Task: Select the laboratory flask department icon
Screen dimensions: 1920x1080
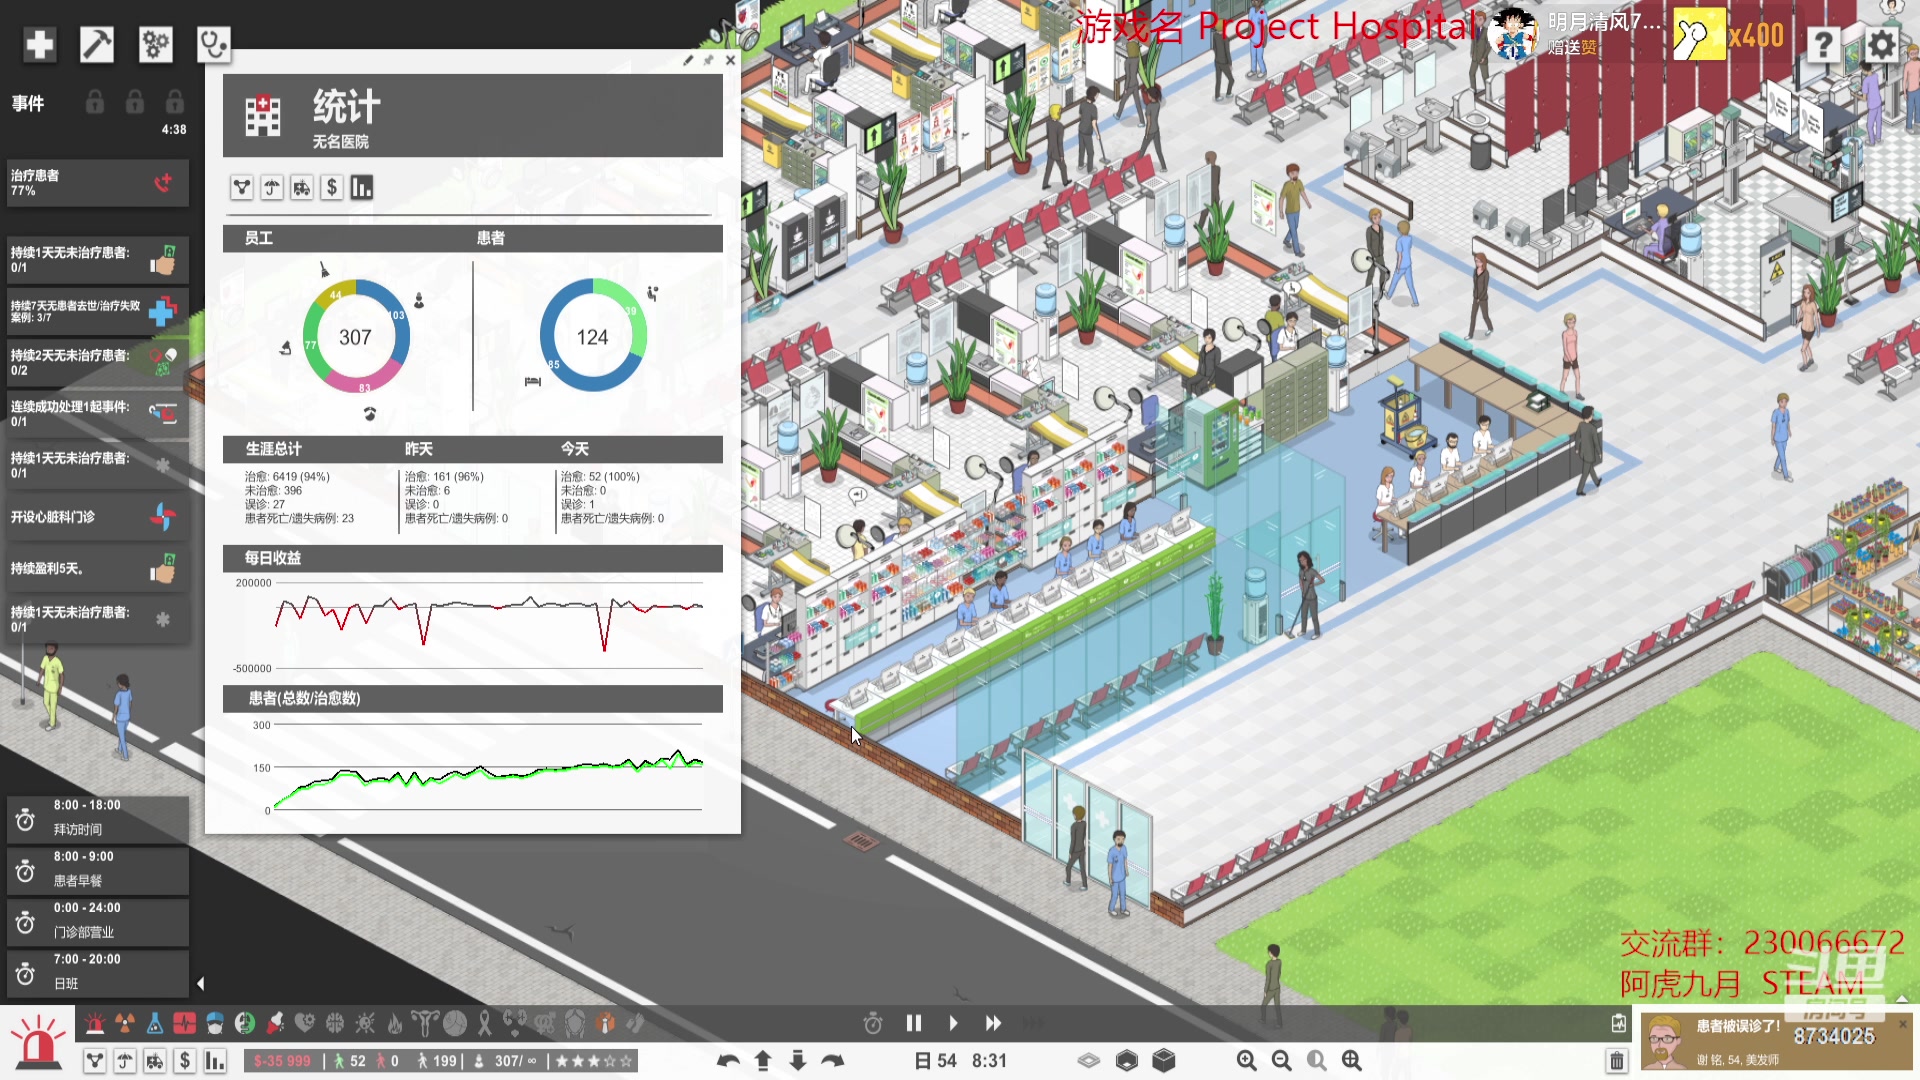Action: tap(155, 1023)
